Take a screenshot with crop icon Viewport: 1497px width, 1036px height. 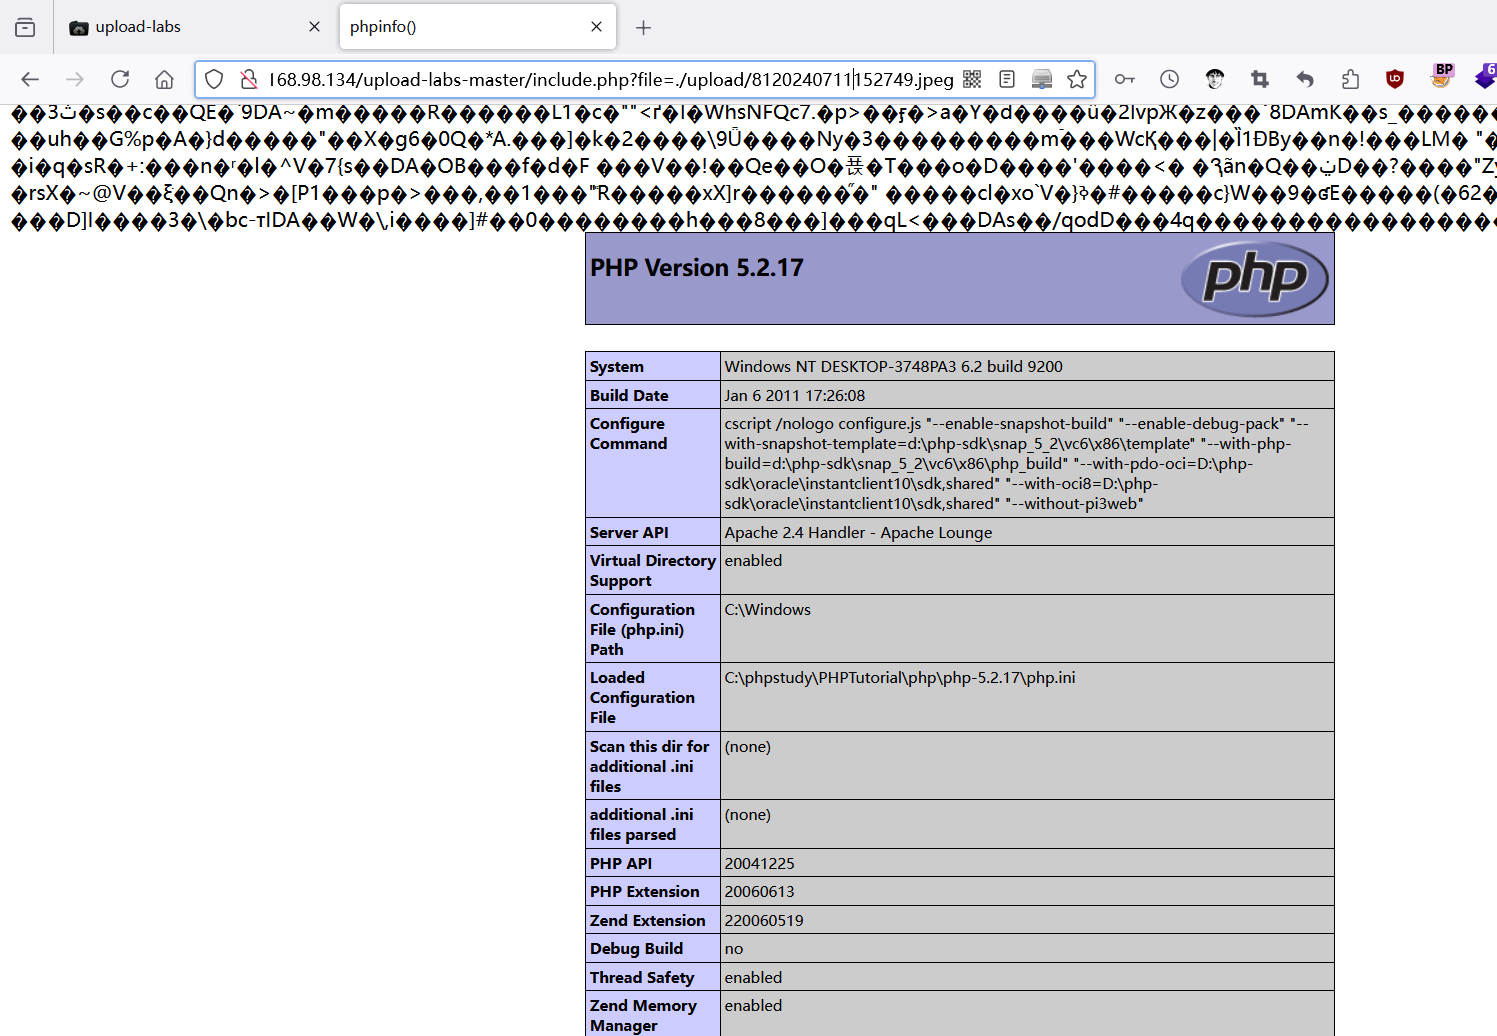(1260, 79)
